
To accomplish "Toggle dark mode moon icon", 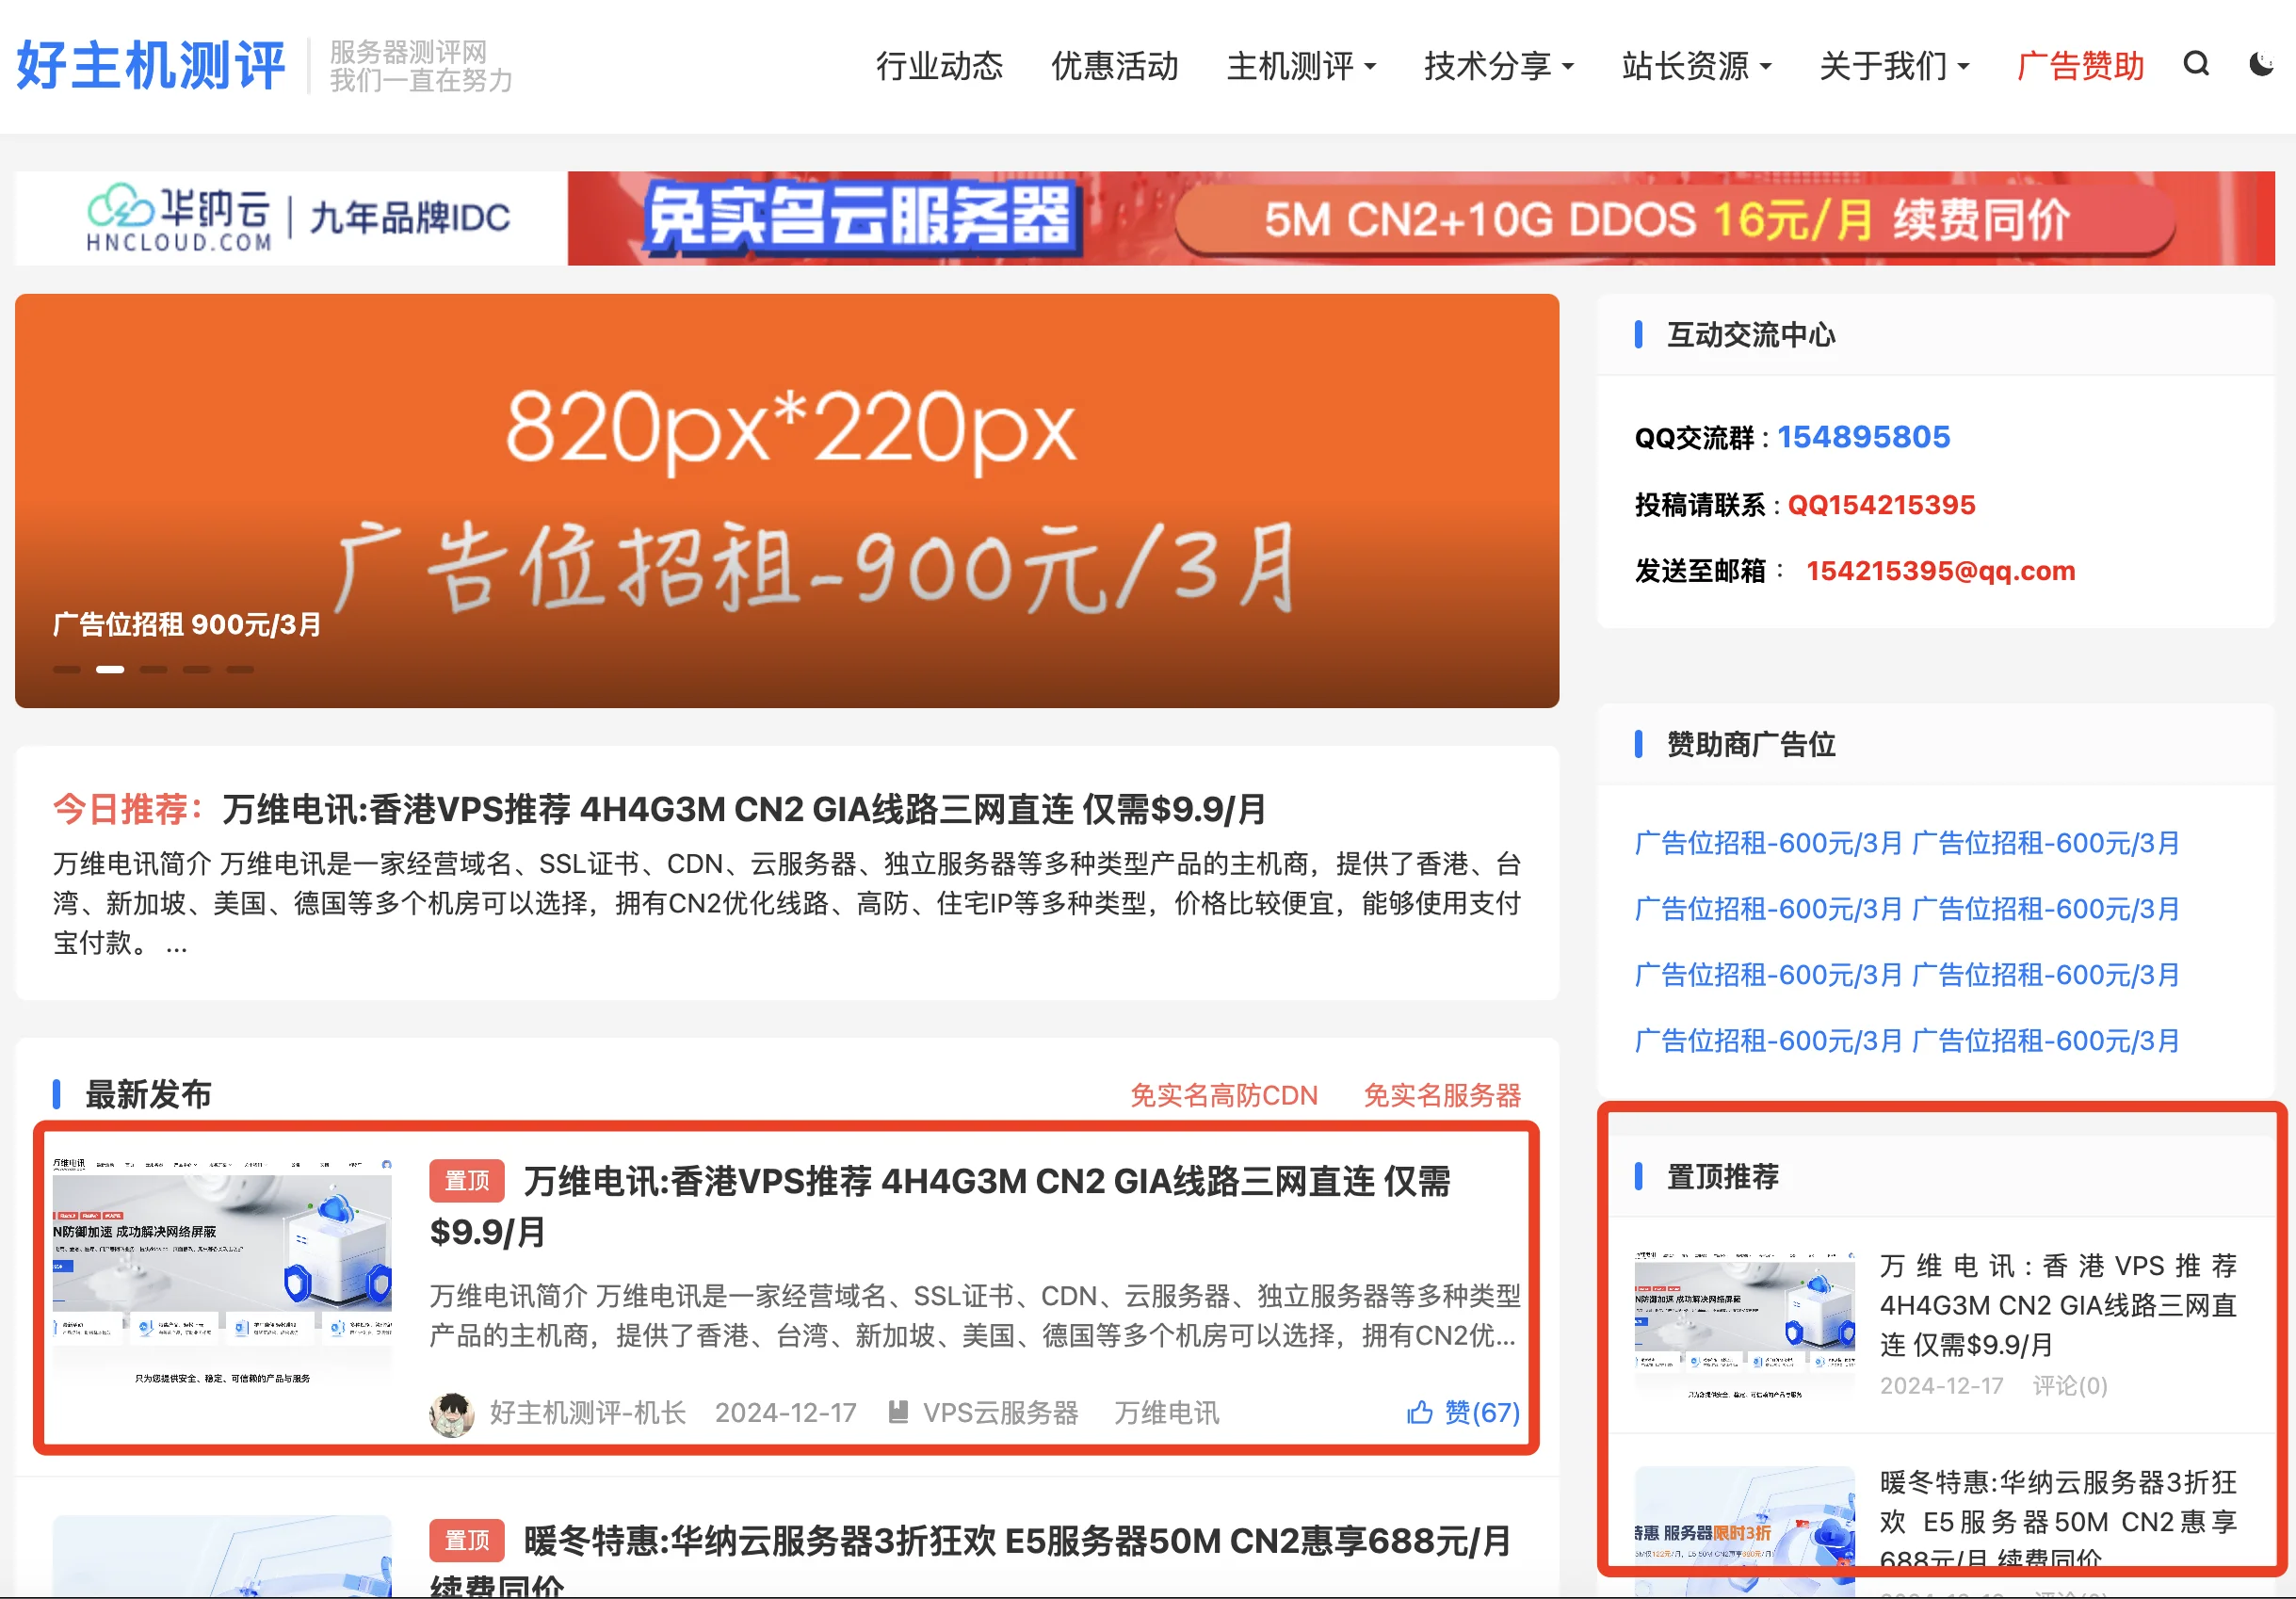I will tap(2262, 65).
